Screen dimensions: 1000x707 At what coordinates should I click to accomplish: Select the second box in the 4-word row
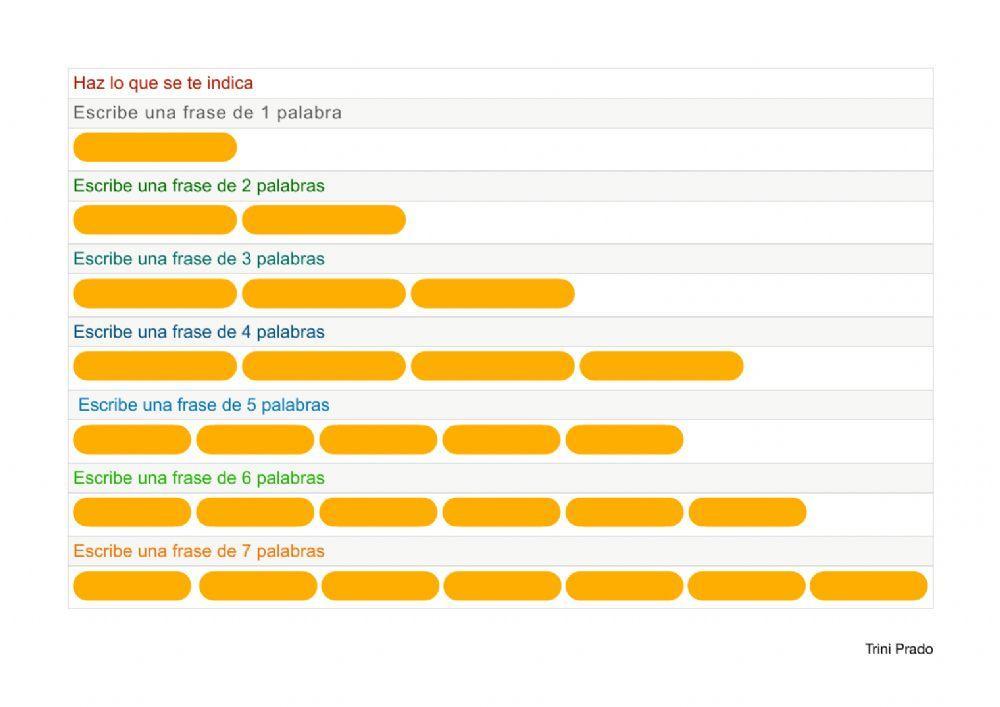(x=324, y=366)
